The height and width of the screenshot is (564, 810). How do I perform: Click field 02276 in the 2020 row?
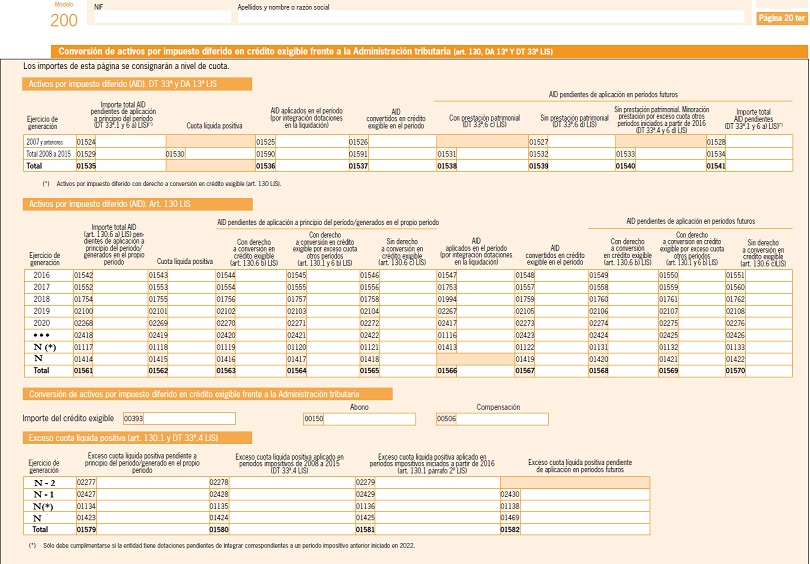pyautogui.click(x=769, y=323)
